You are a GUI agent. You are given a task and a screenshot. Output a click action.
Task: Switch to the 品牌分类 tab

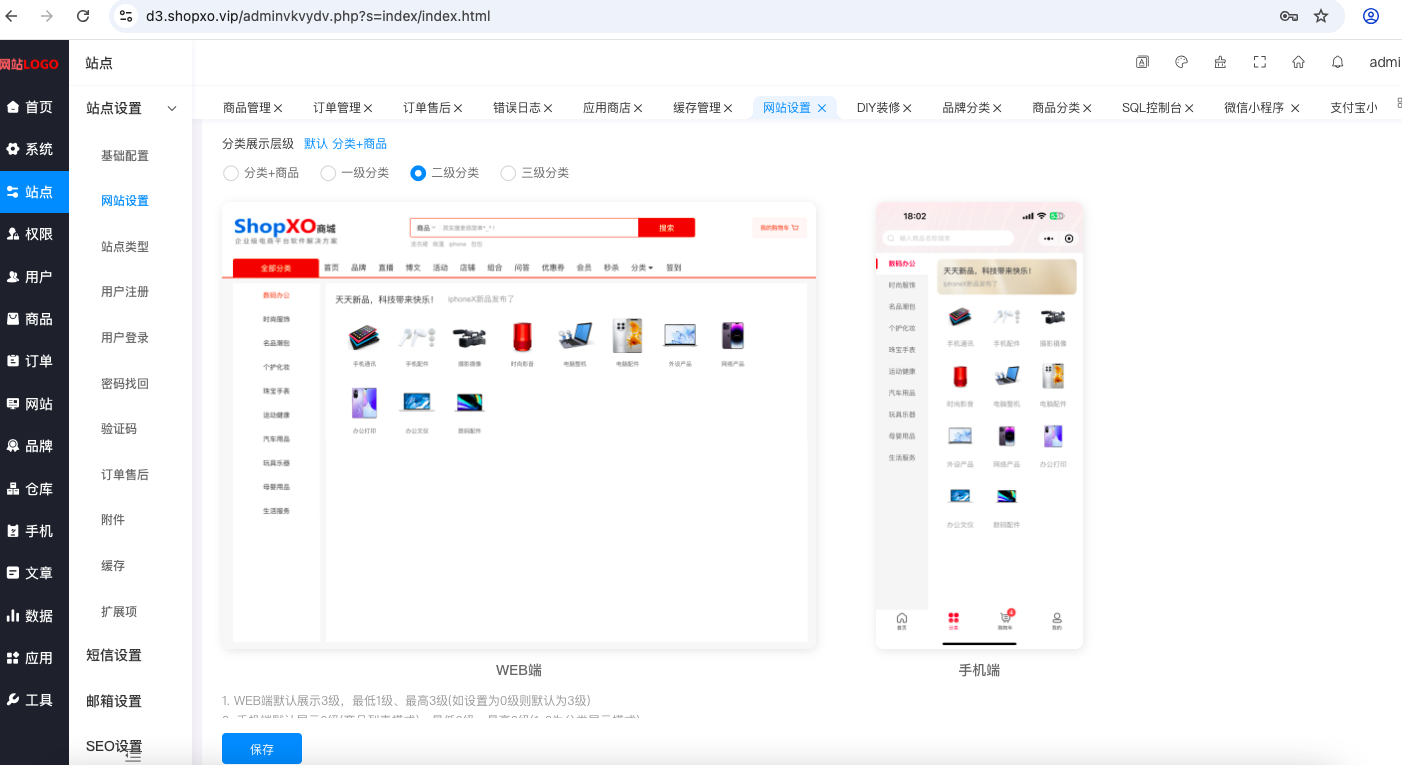coord(966,108)
